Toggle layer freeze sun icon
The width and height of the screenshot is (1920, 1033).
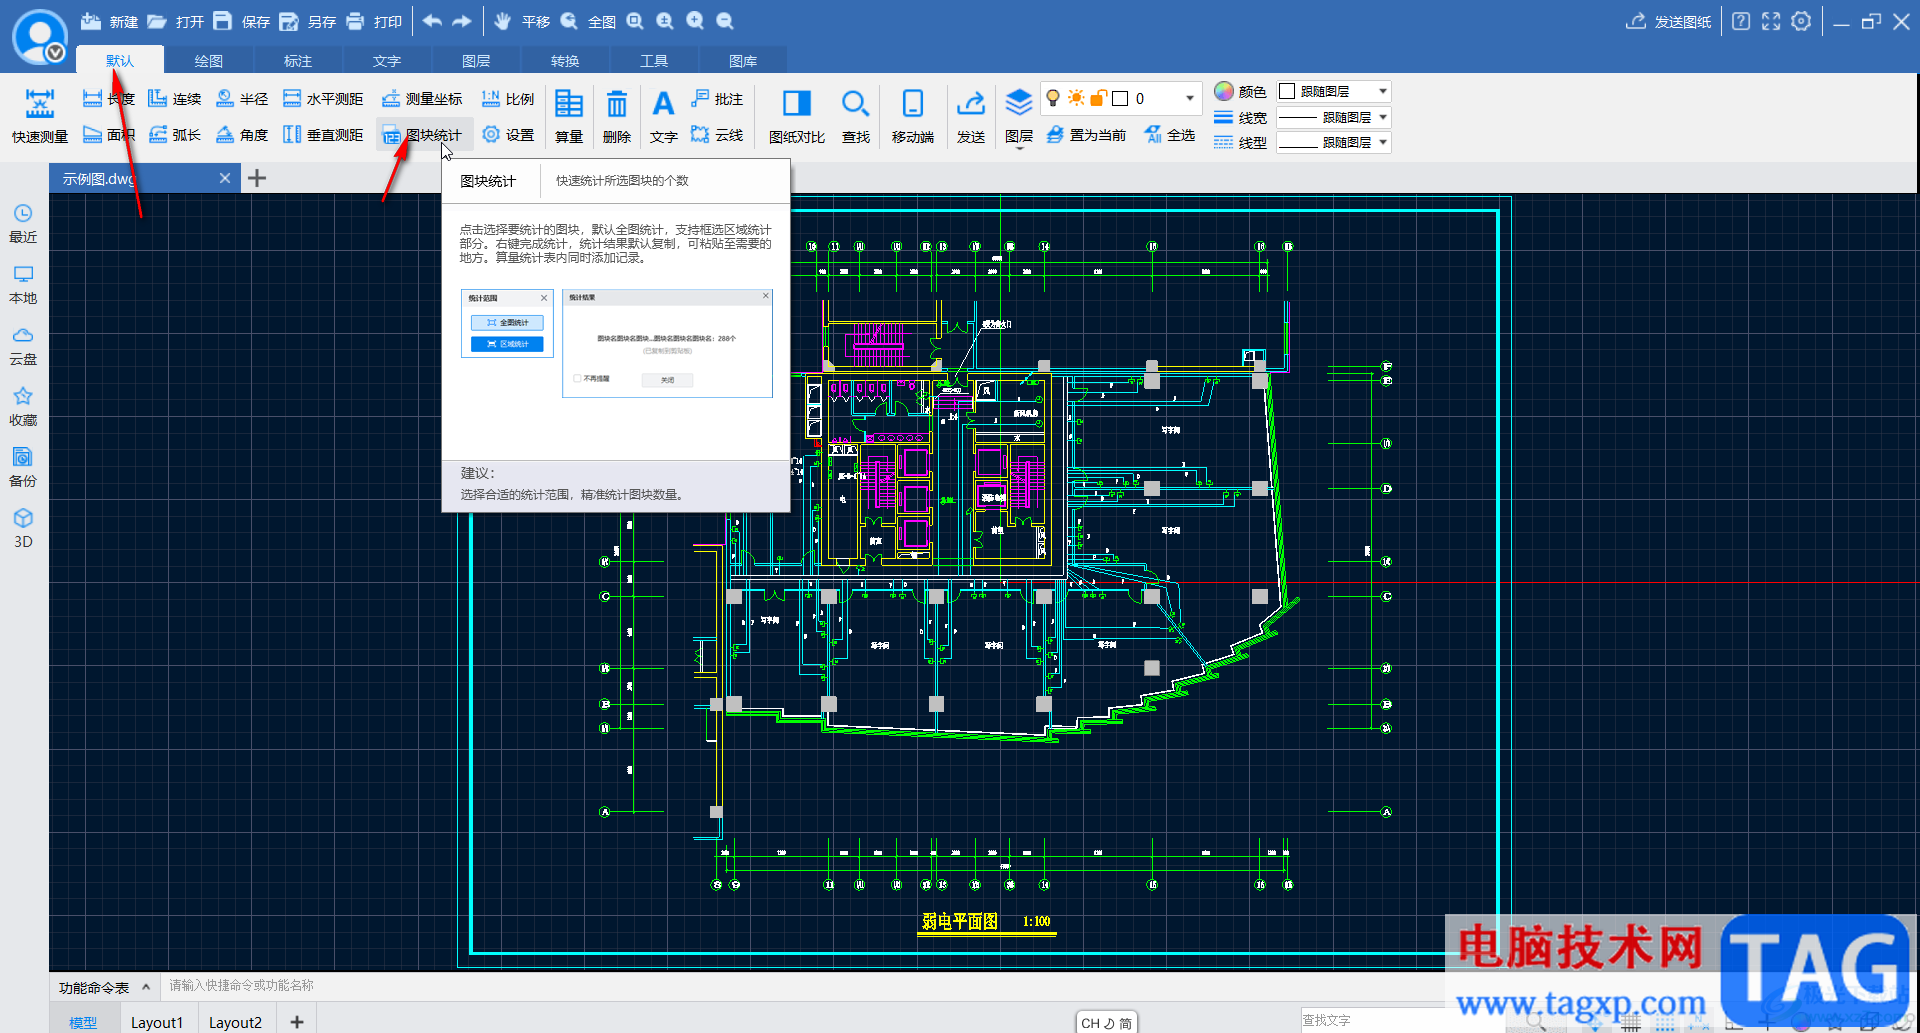click(1076, 98)
